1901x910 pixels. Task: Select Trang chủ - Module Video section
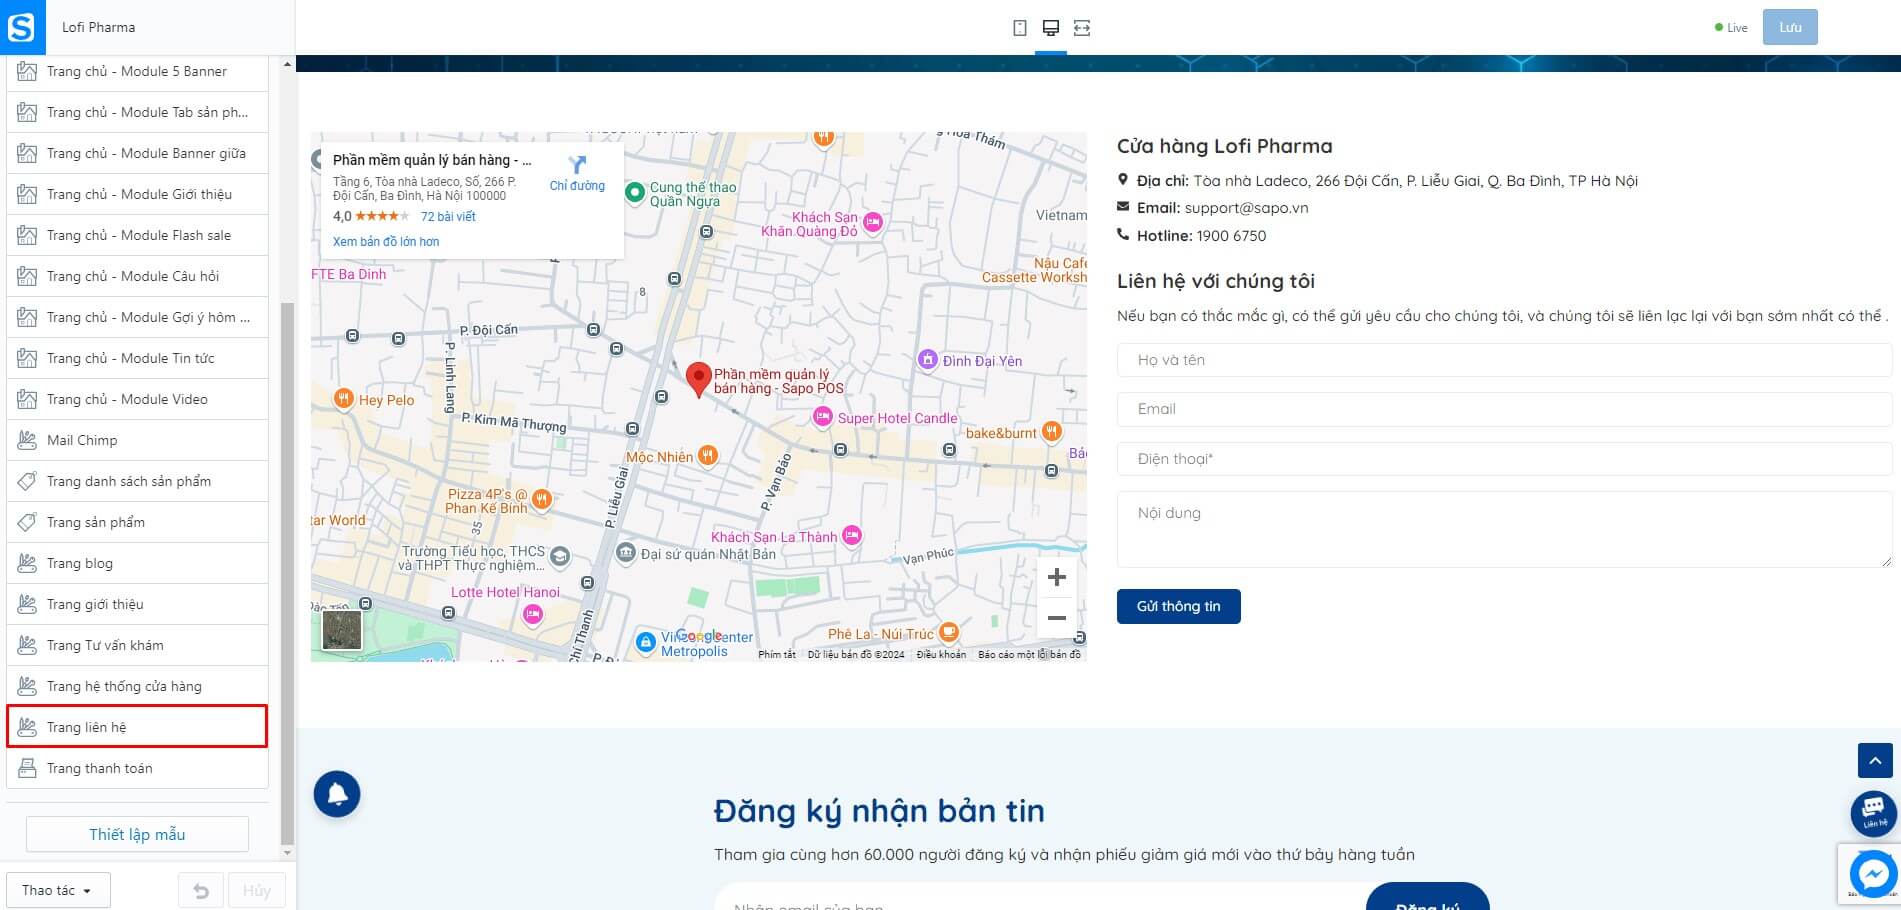click(138, 399)
